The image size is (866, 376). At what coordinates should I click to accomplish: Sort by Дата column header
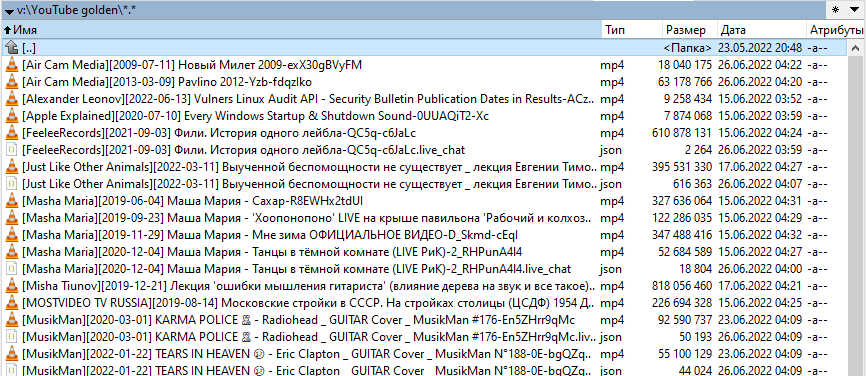click(762, 30)
